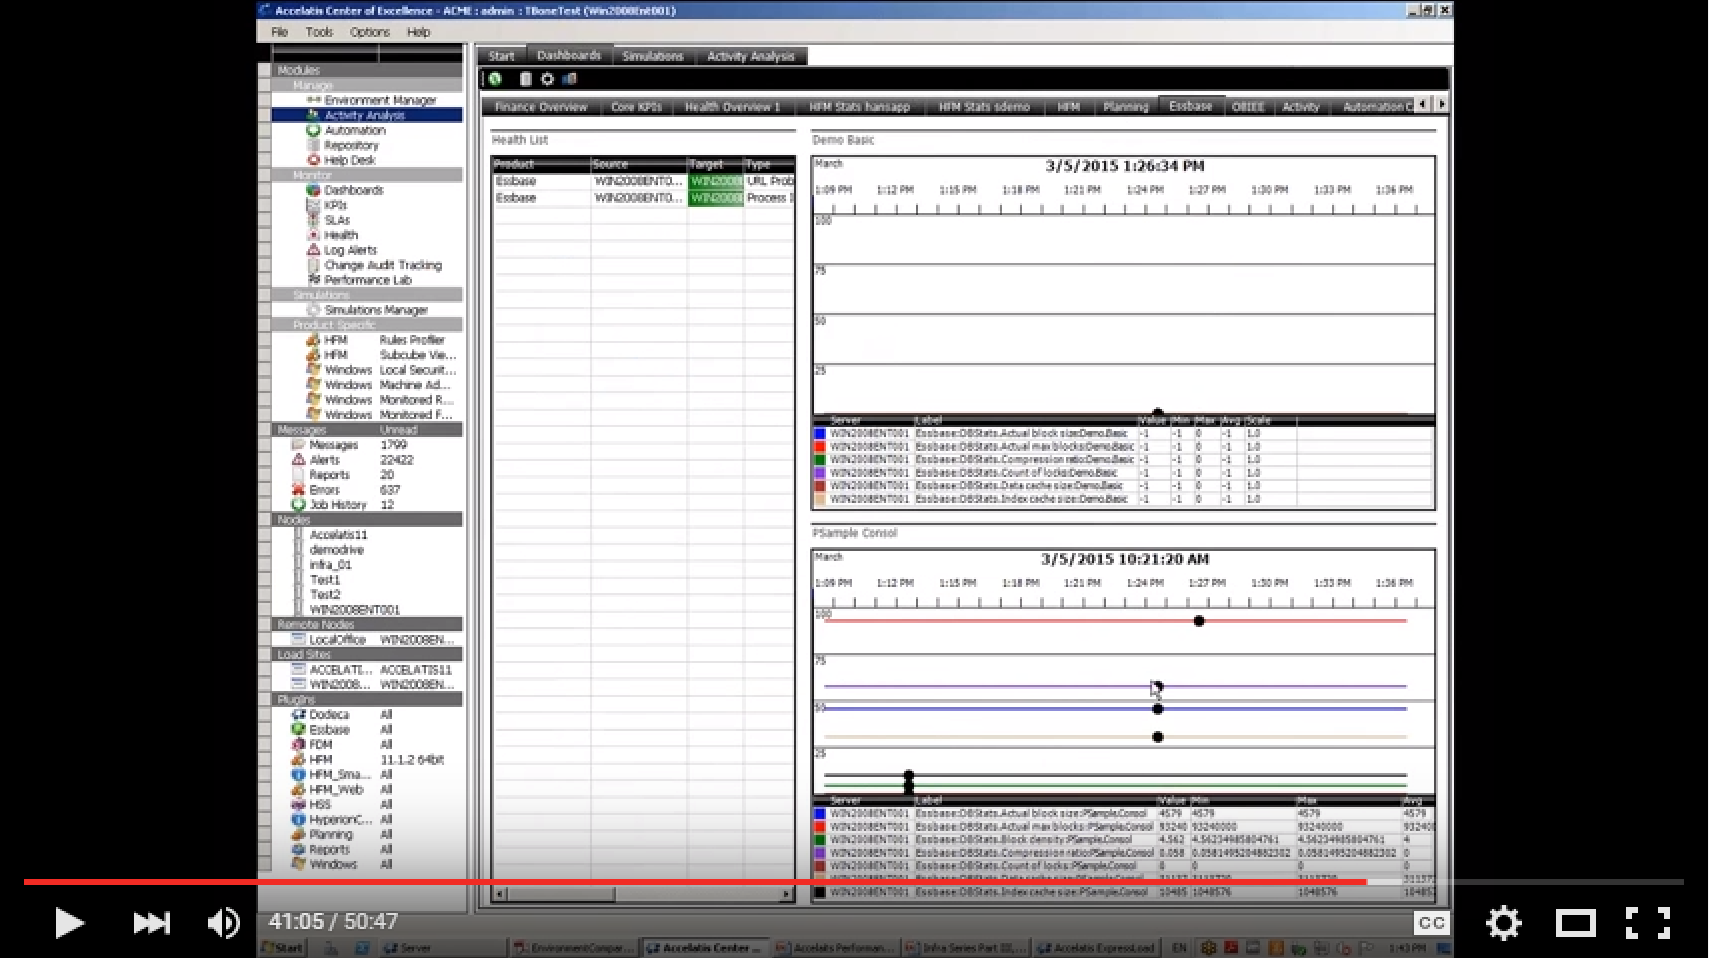Select the Essbase URL Prob row in Health List
This screenshot has height=958, width=1709.
coord(643,181)
